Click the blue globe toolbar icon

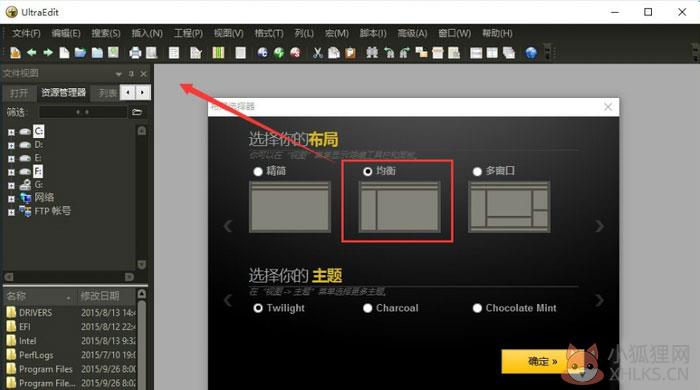tap(531, 53)
